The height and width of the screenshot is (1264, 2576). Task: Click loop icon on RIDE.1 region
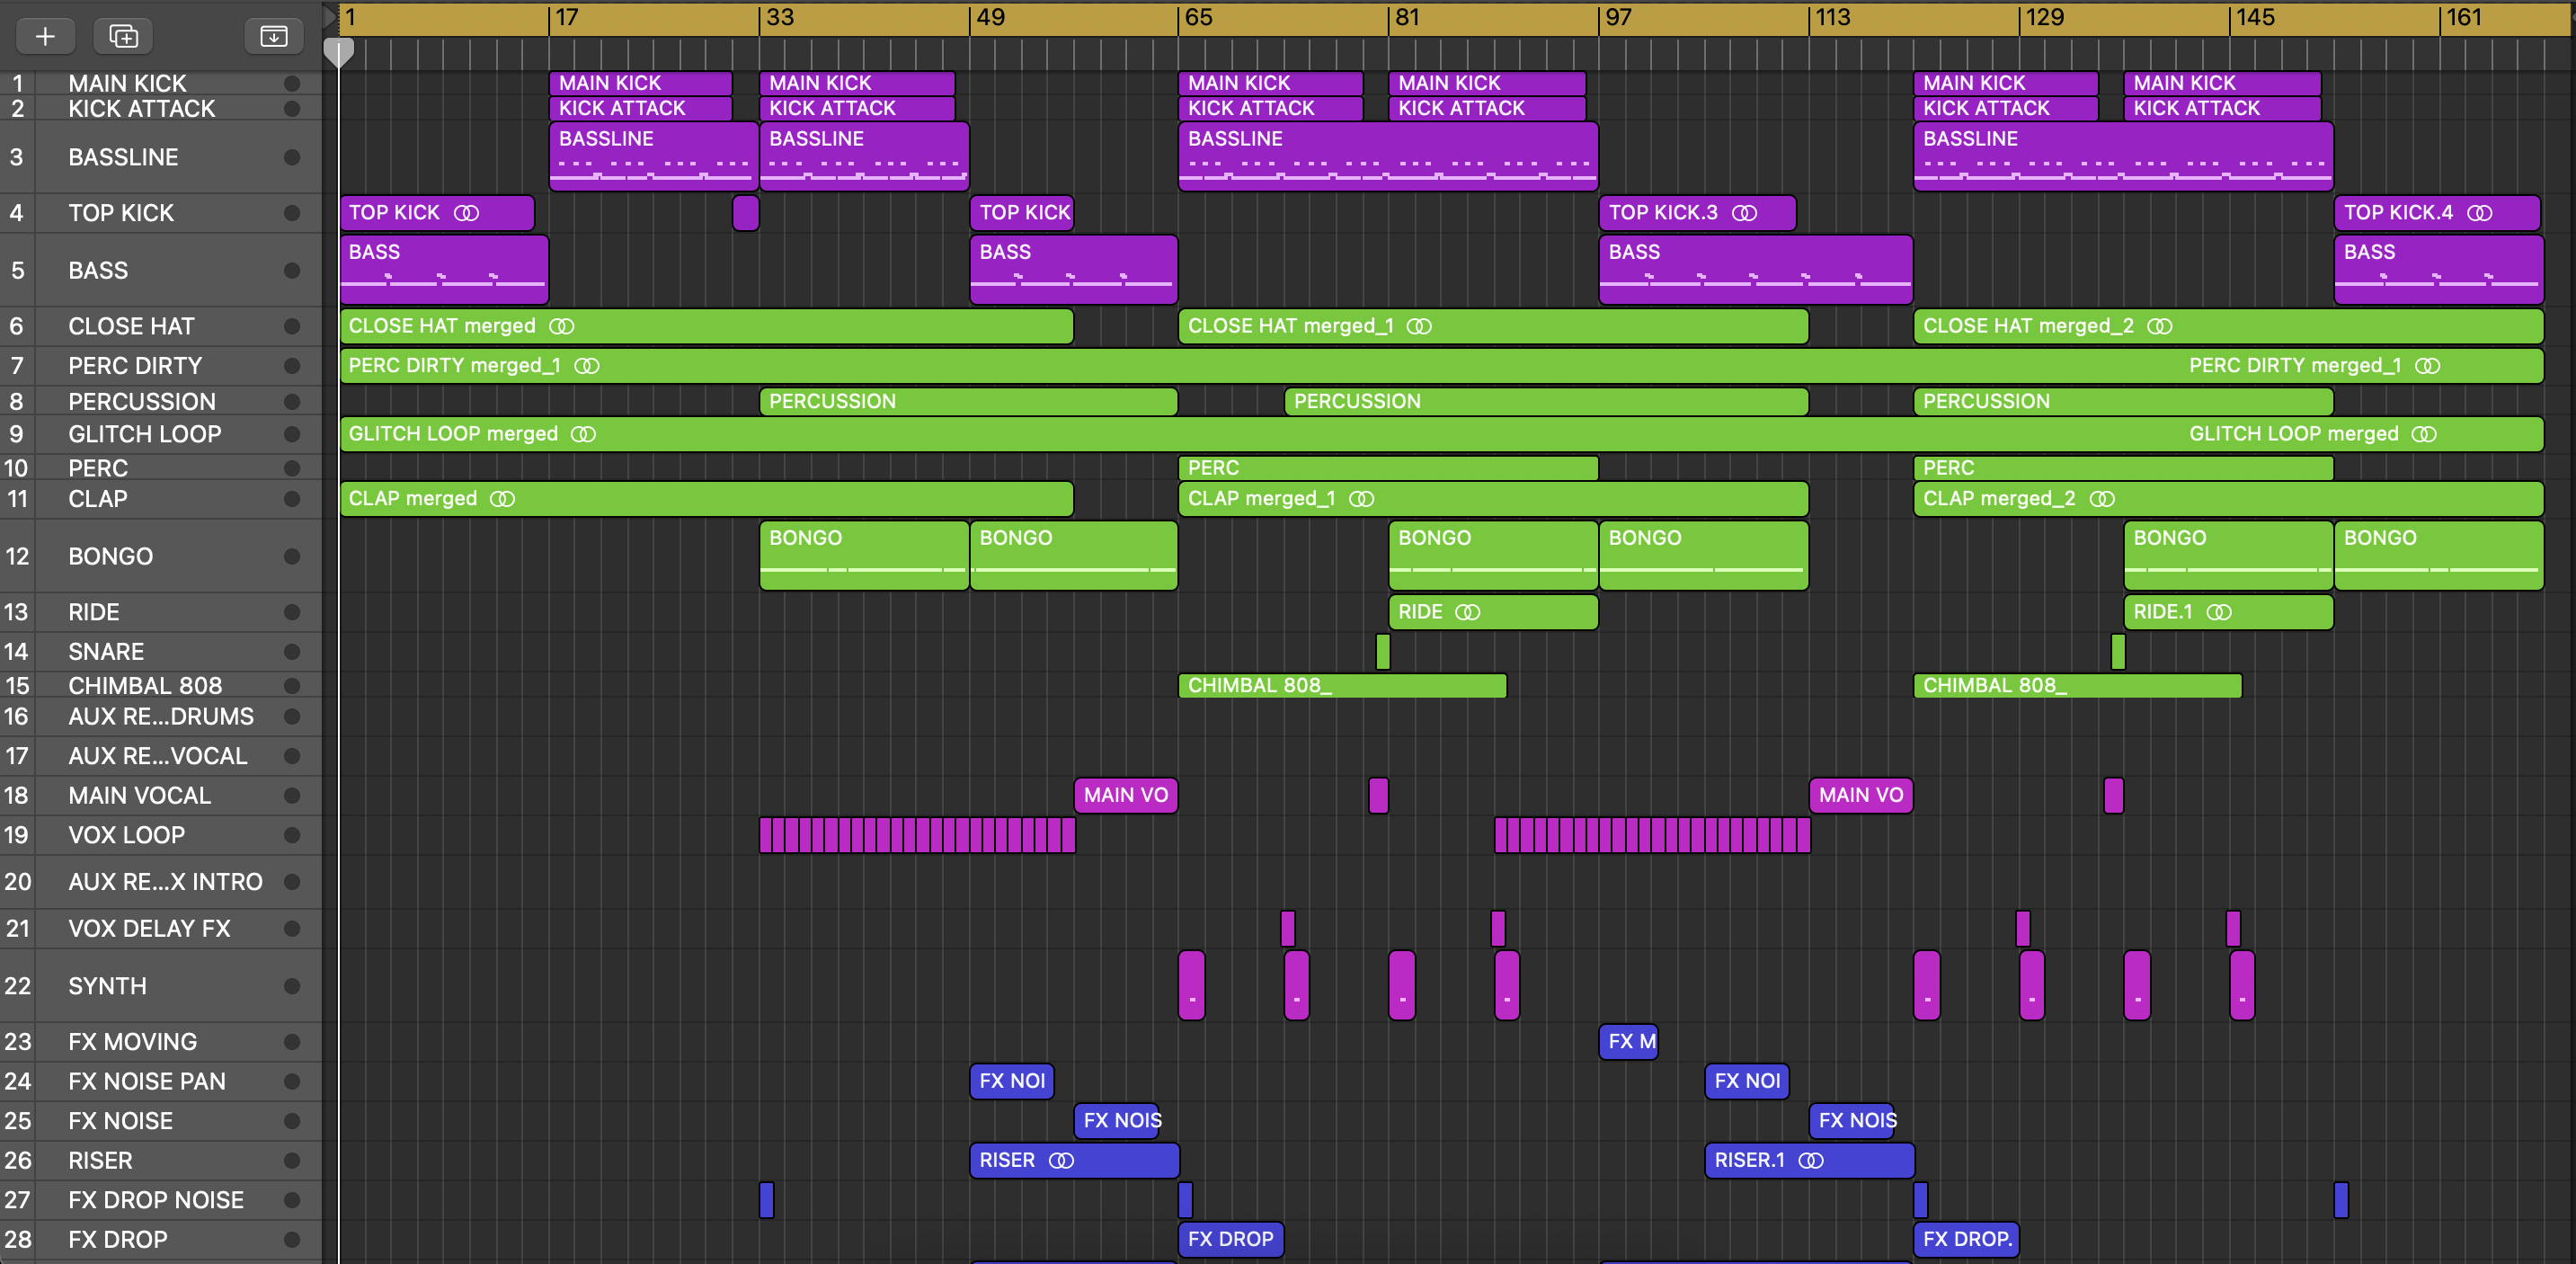pos(2219,612)
